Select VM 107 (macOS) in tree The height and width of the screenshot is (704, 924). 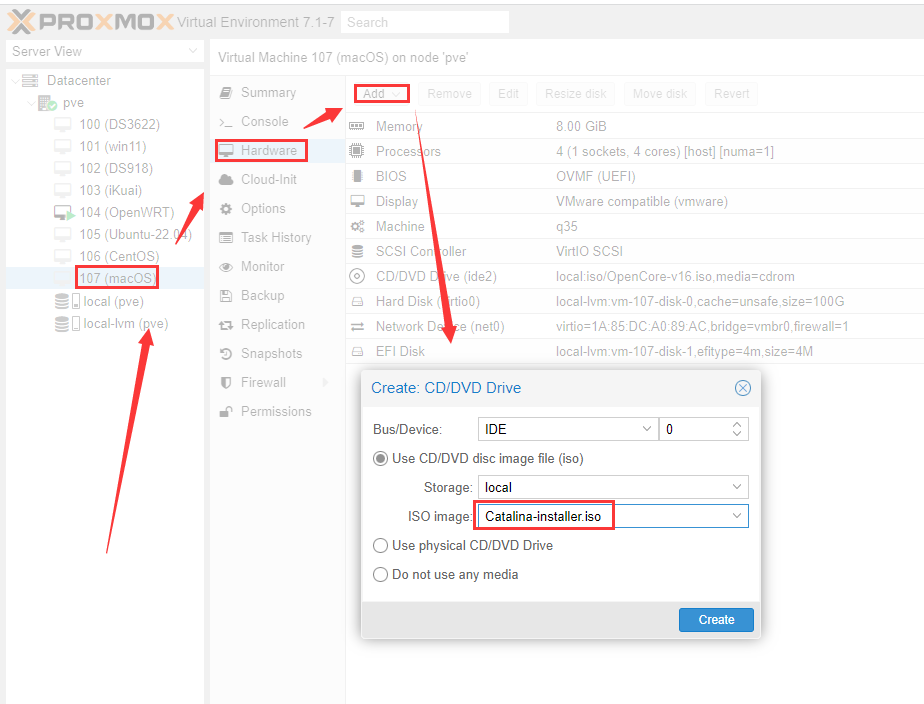[105, 278]
